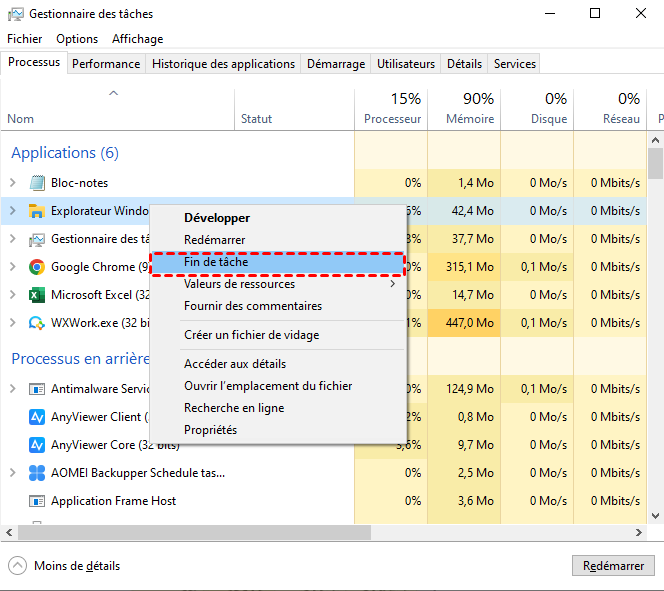This screenshot has width=664, height=591.
Task: Click the Google Chrome icon
Action: 37,267
